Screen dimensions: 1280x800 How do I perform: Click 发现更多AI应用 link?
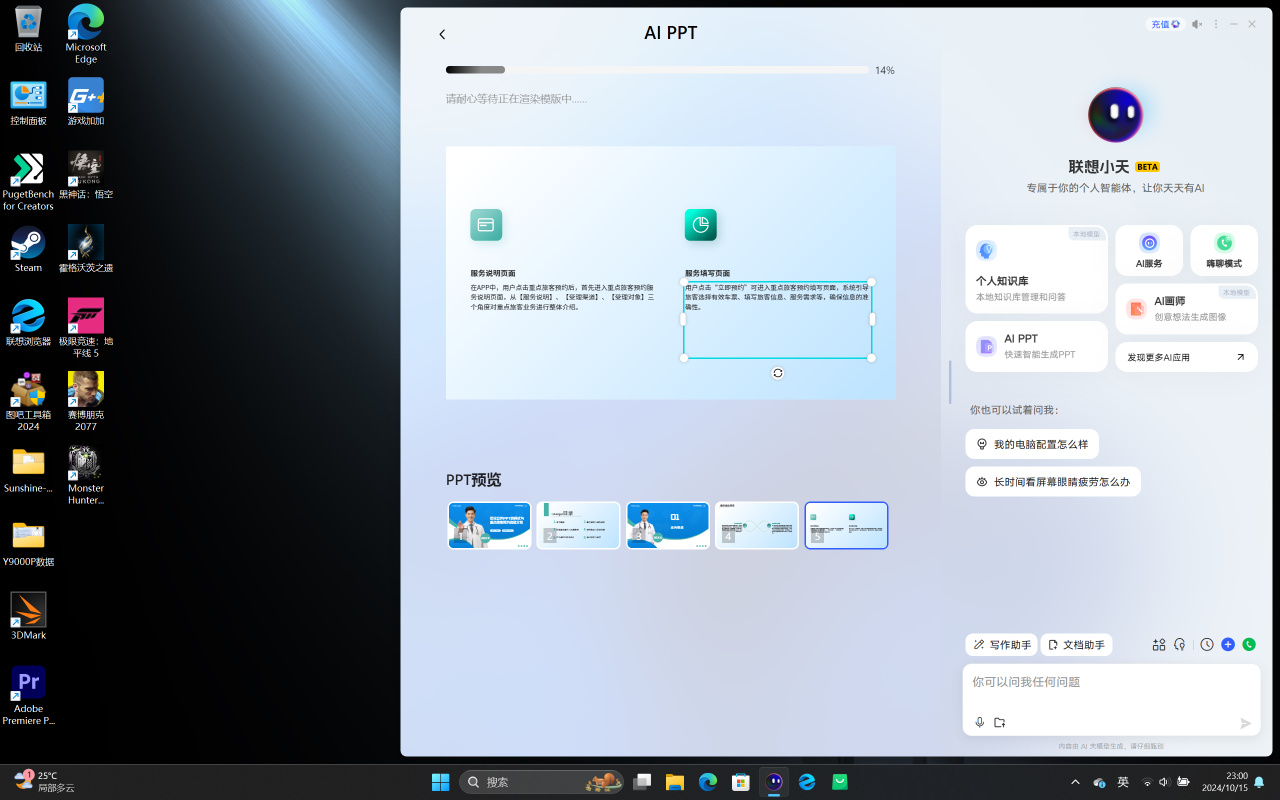(x=1186, y=357)
